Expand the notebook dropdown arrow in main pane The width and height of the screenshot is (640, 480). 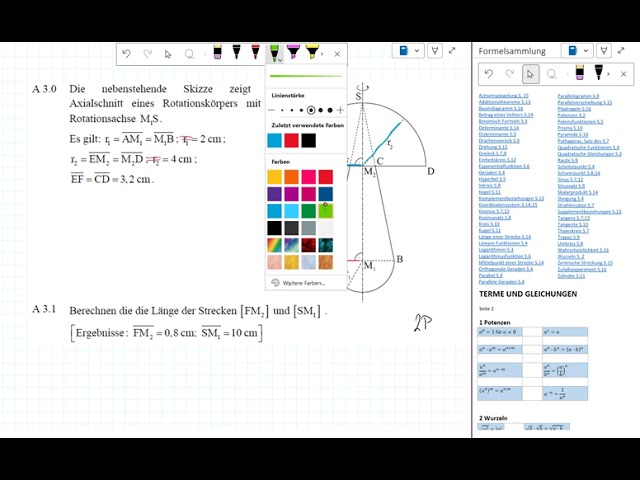point(417,51)
